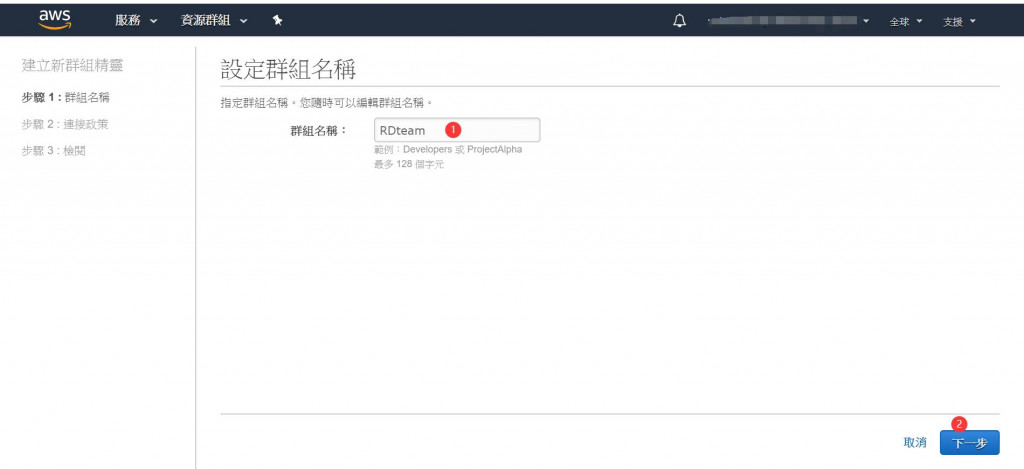Click the 設定群組名稱 heading
This screenshot has width=1024, height=469.
point(288,69)
